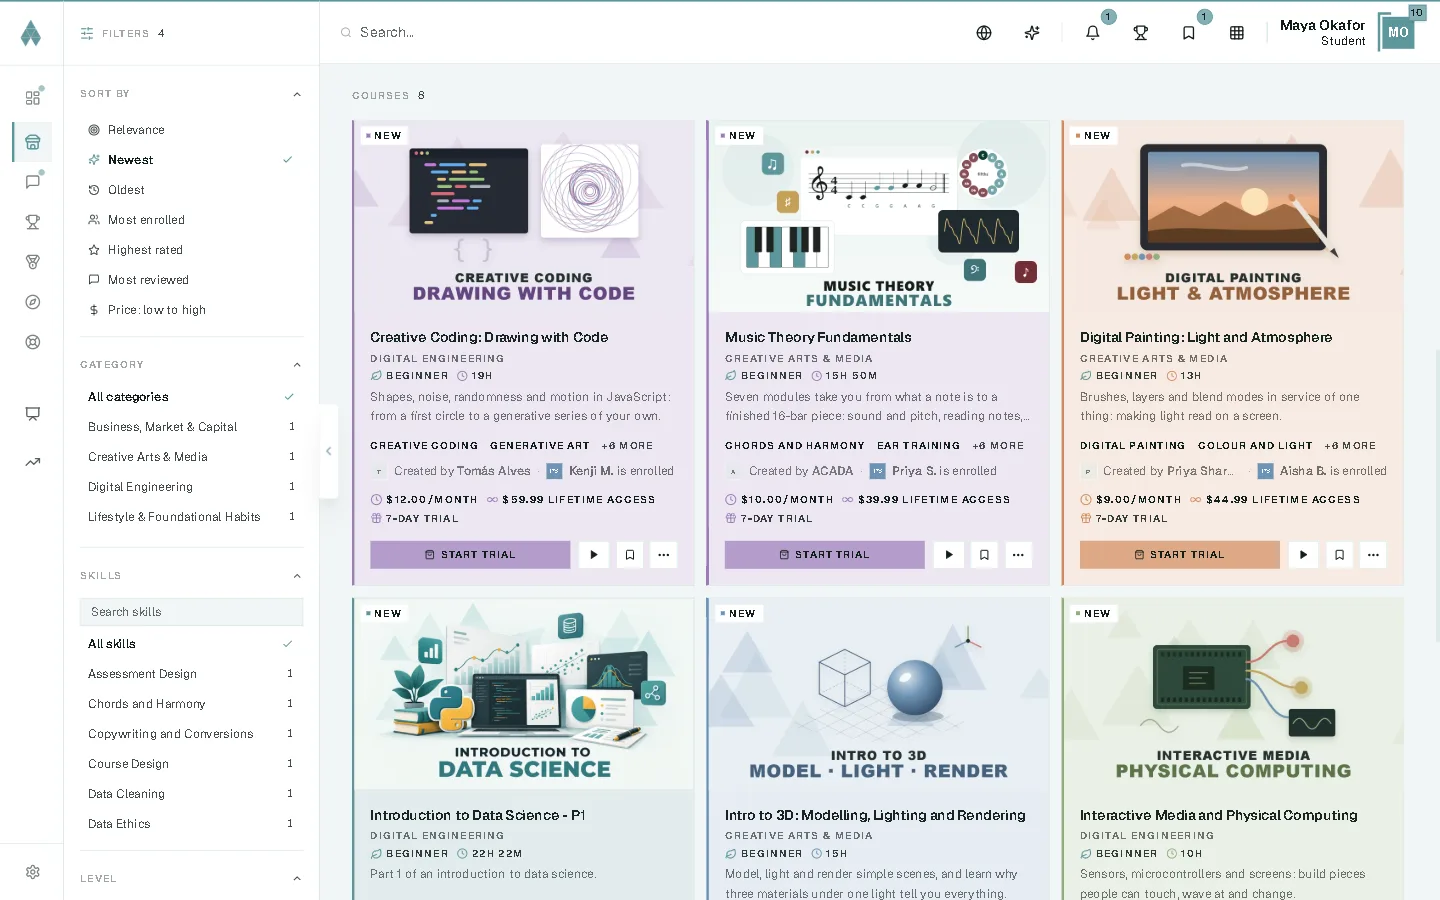Open saved bookmarks in top bar

(x=1188, y=33)
